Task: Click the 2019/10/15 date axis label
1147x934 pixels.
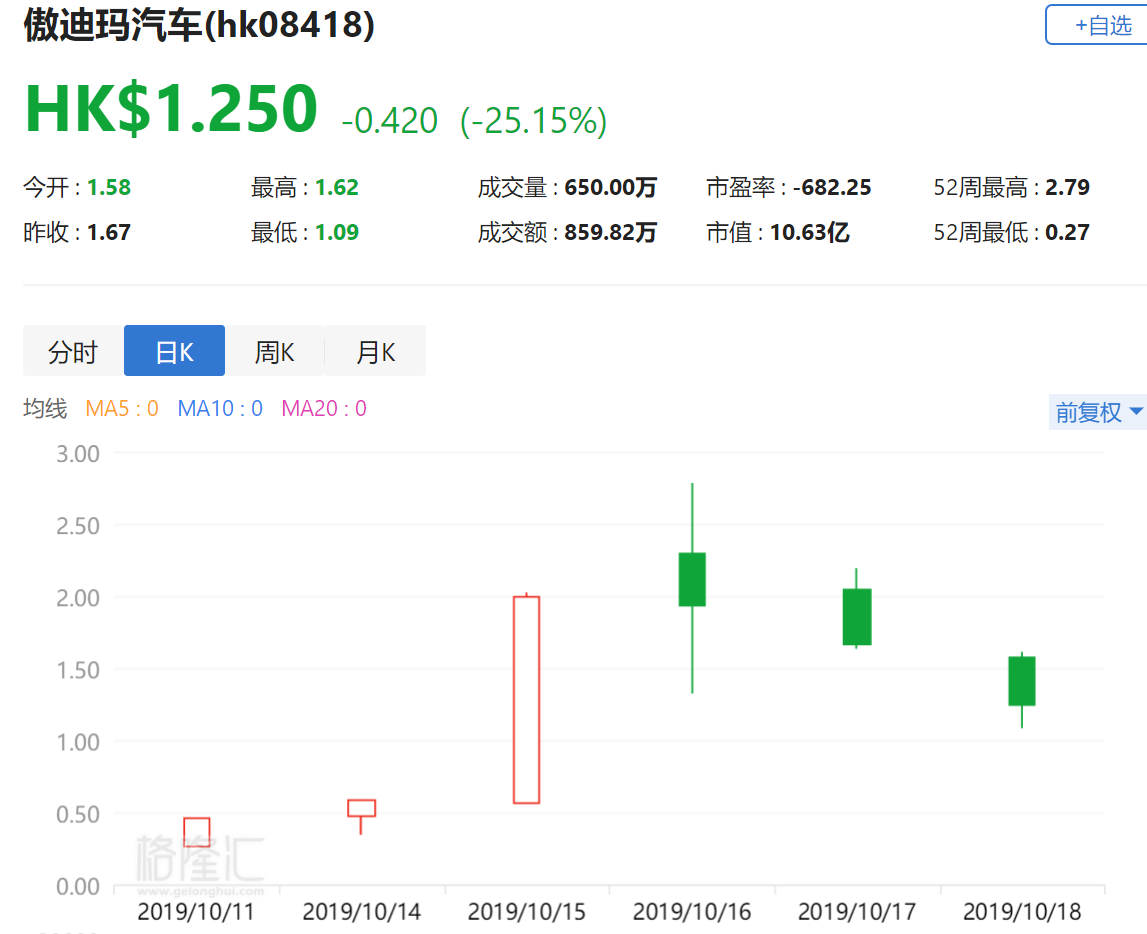Action: click(527, 912)
